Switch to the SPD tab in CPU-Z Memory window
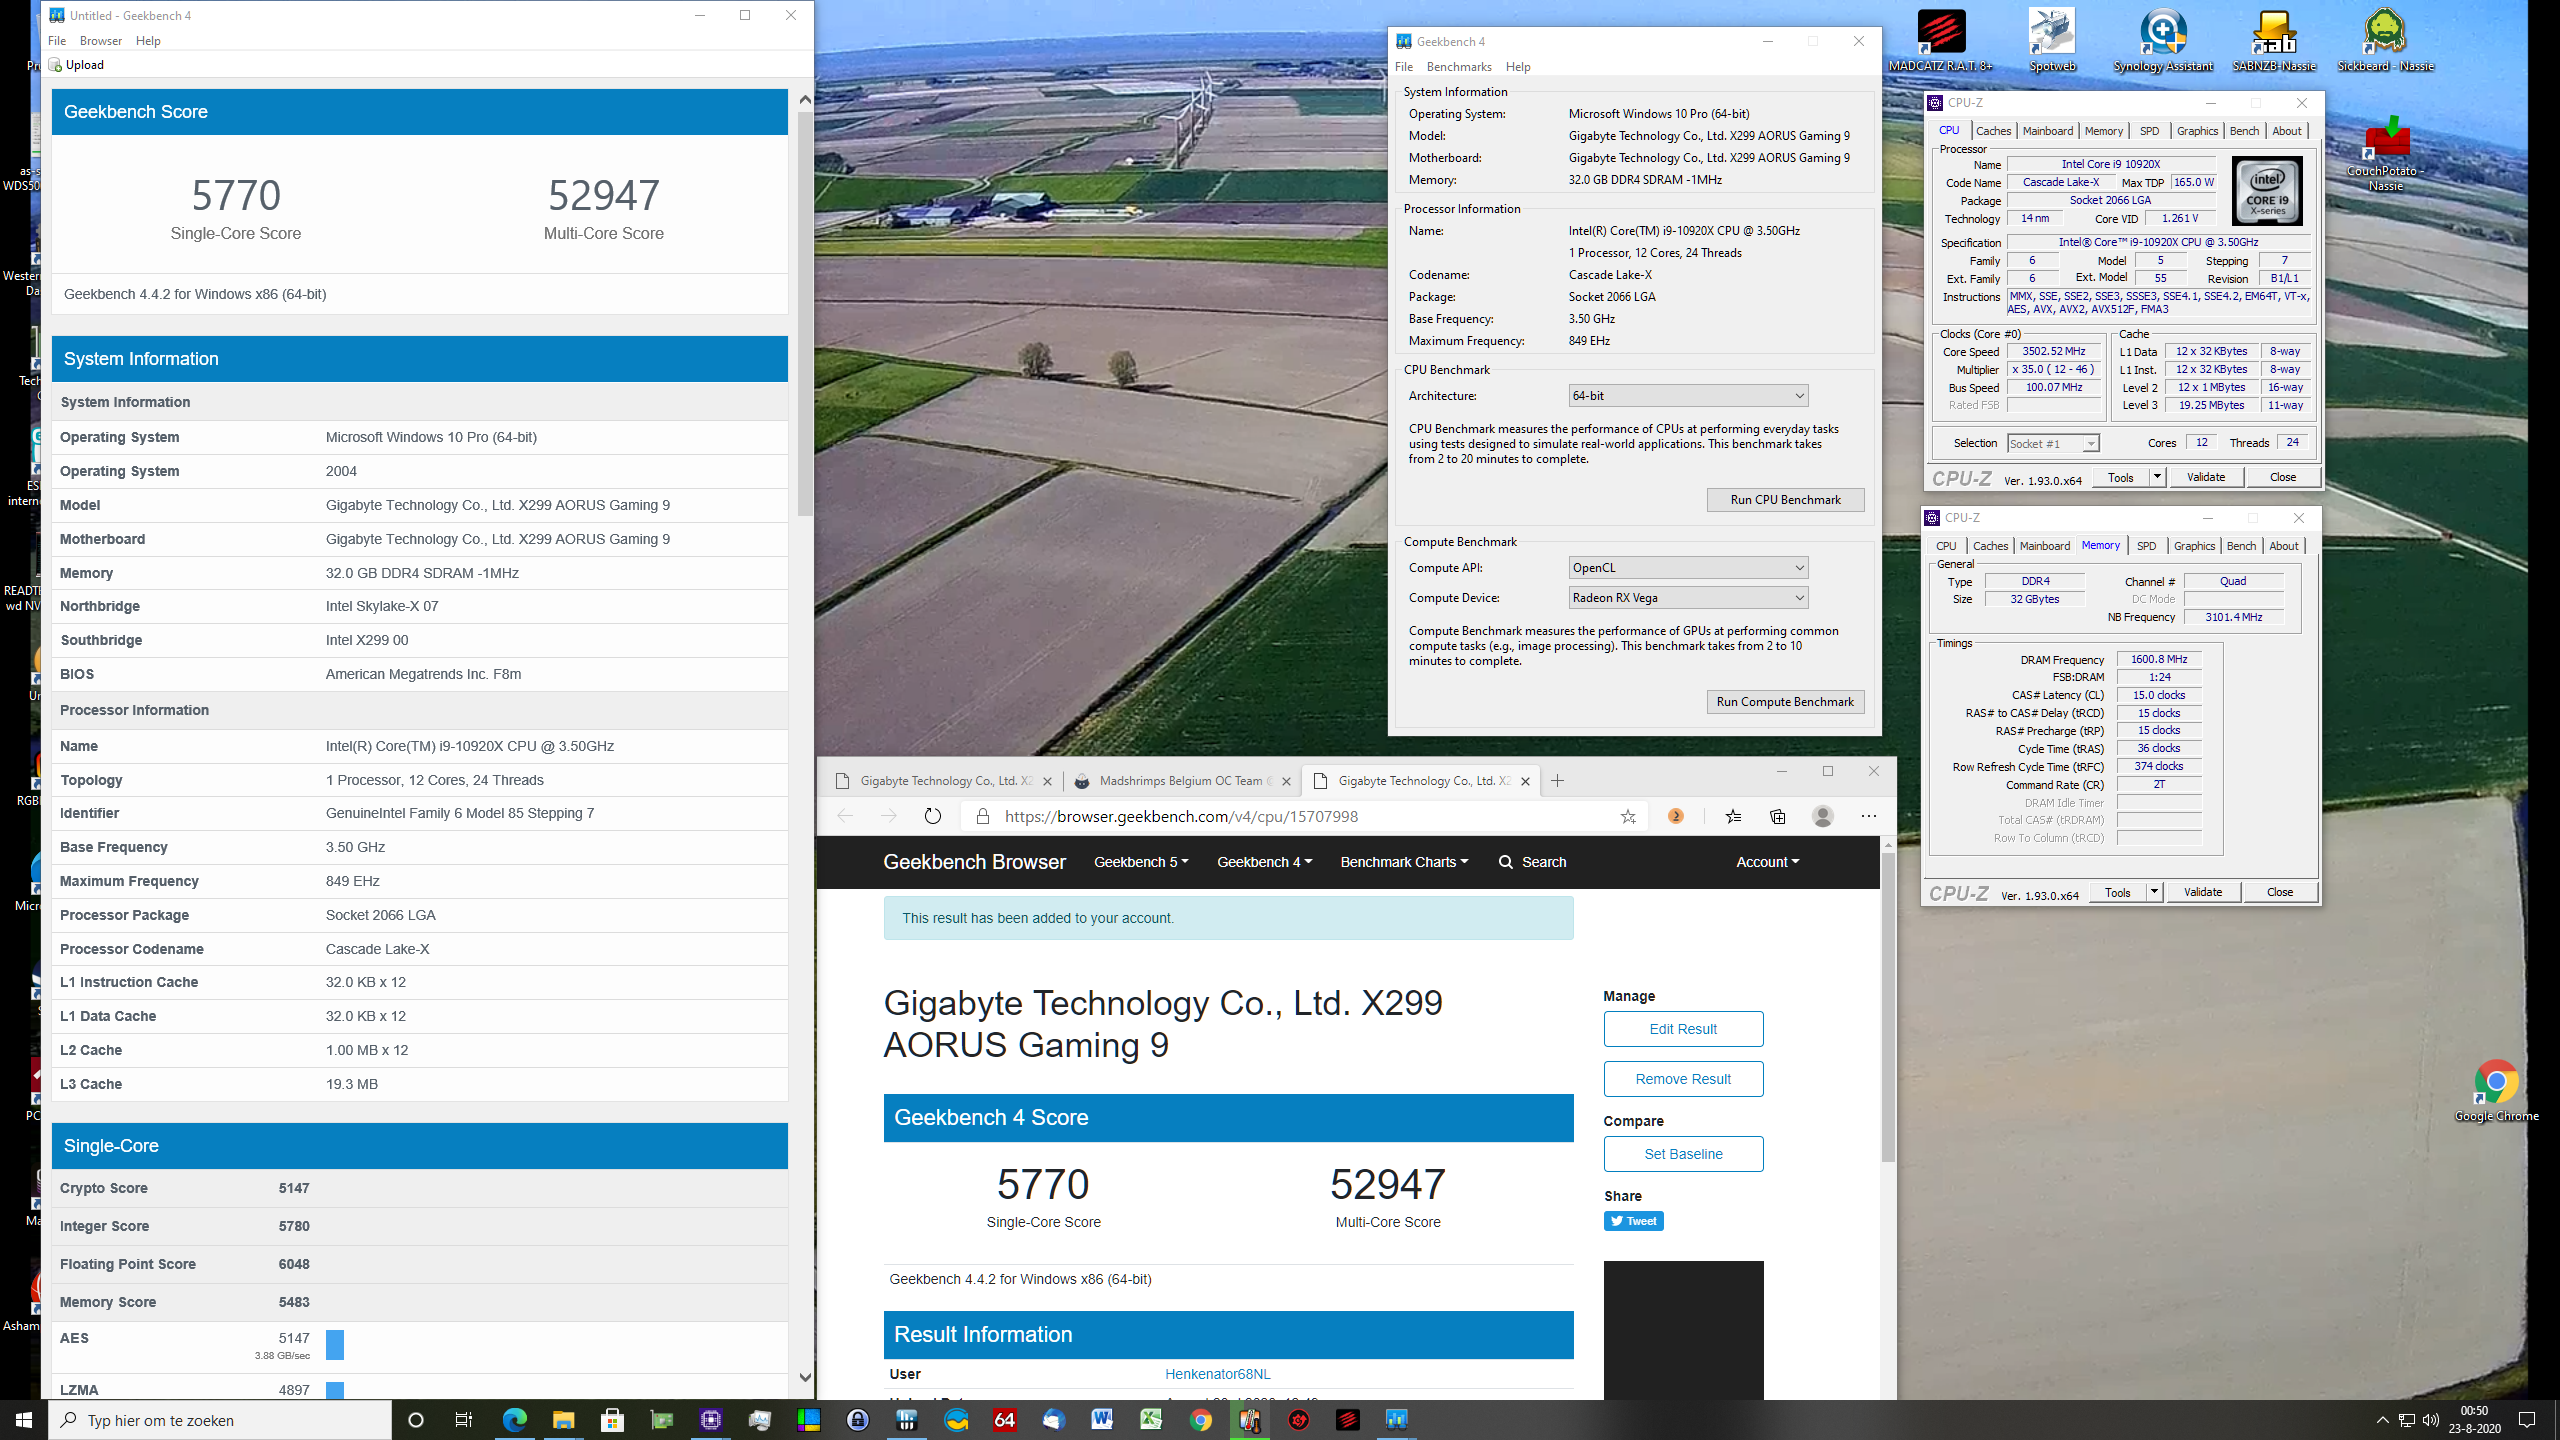The image size is (2560, 1440). click(2146, 546)
